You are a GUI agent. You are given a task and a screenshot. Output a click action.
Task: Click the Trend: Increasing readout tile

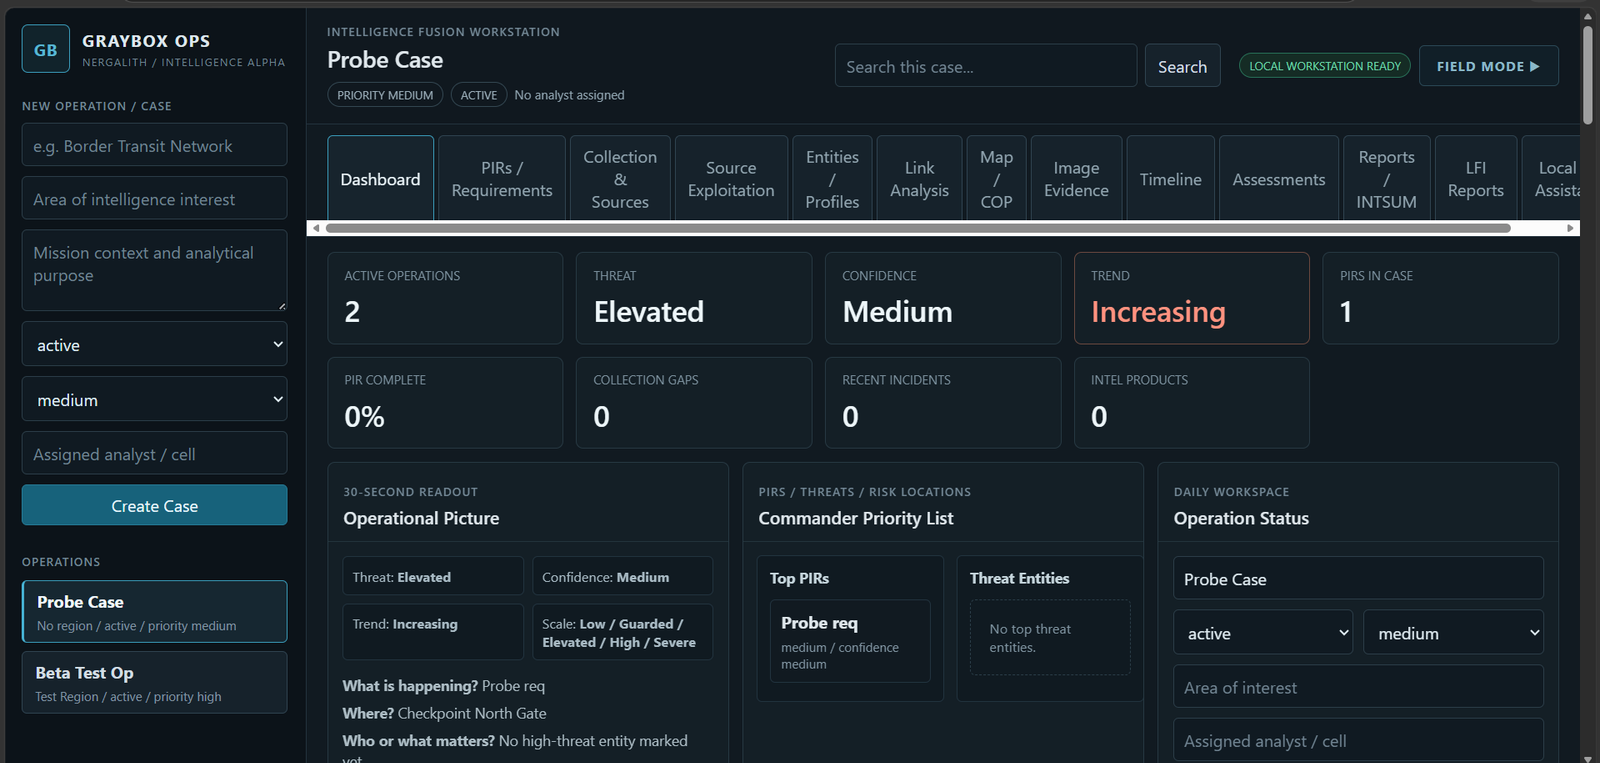click(x=433, y=631)
